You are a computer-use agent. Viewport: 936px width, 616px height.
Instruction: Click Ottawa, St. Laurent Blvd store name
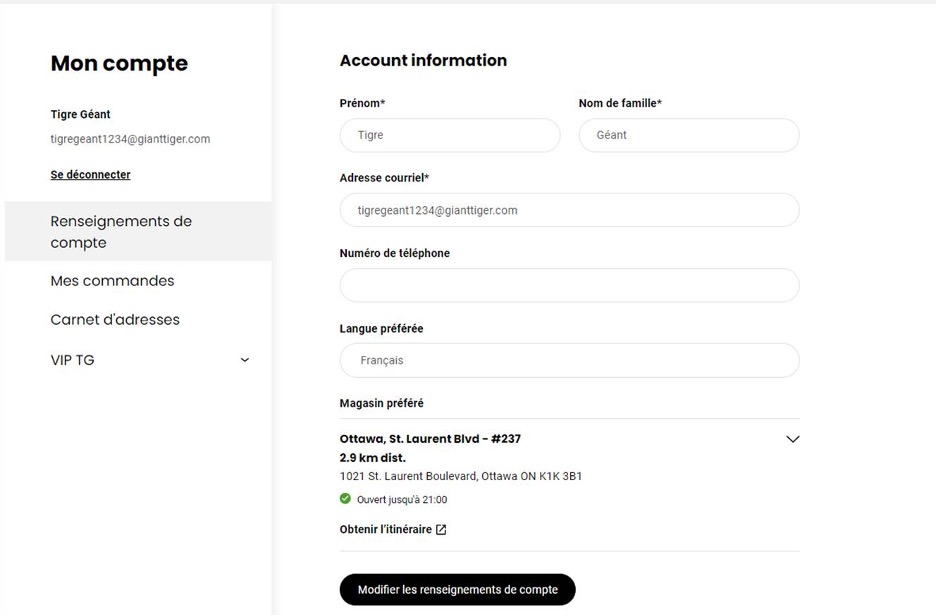[430, 439]
